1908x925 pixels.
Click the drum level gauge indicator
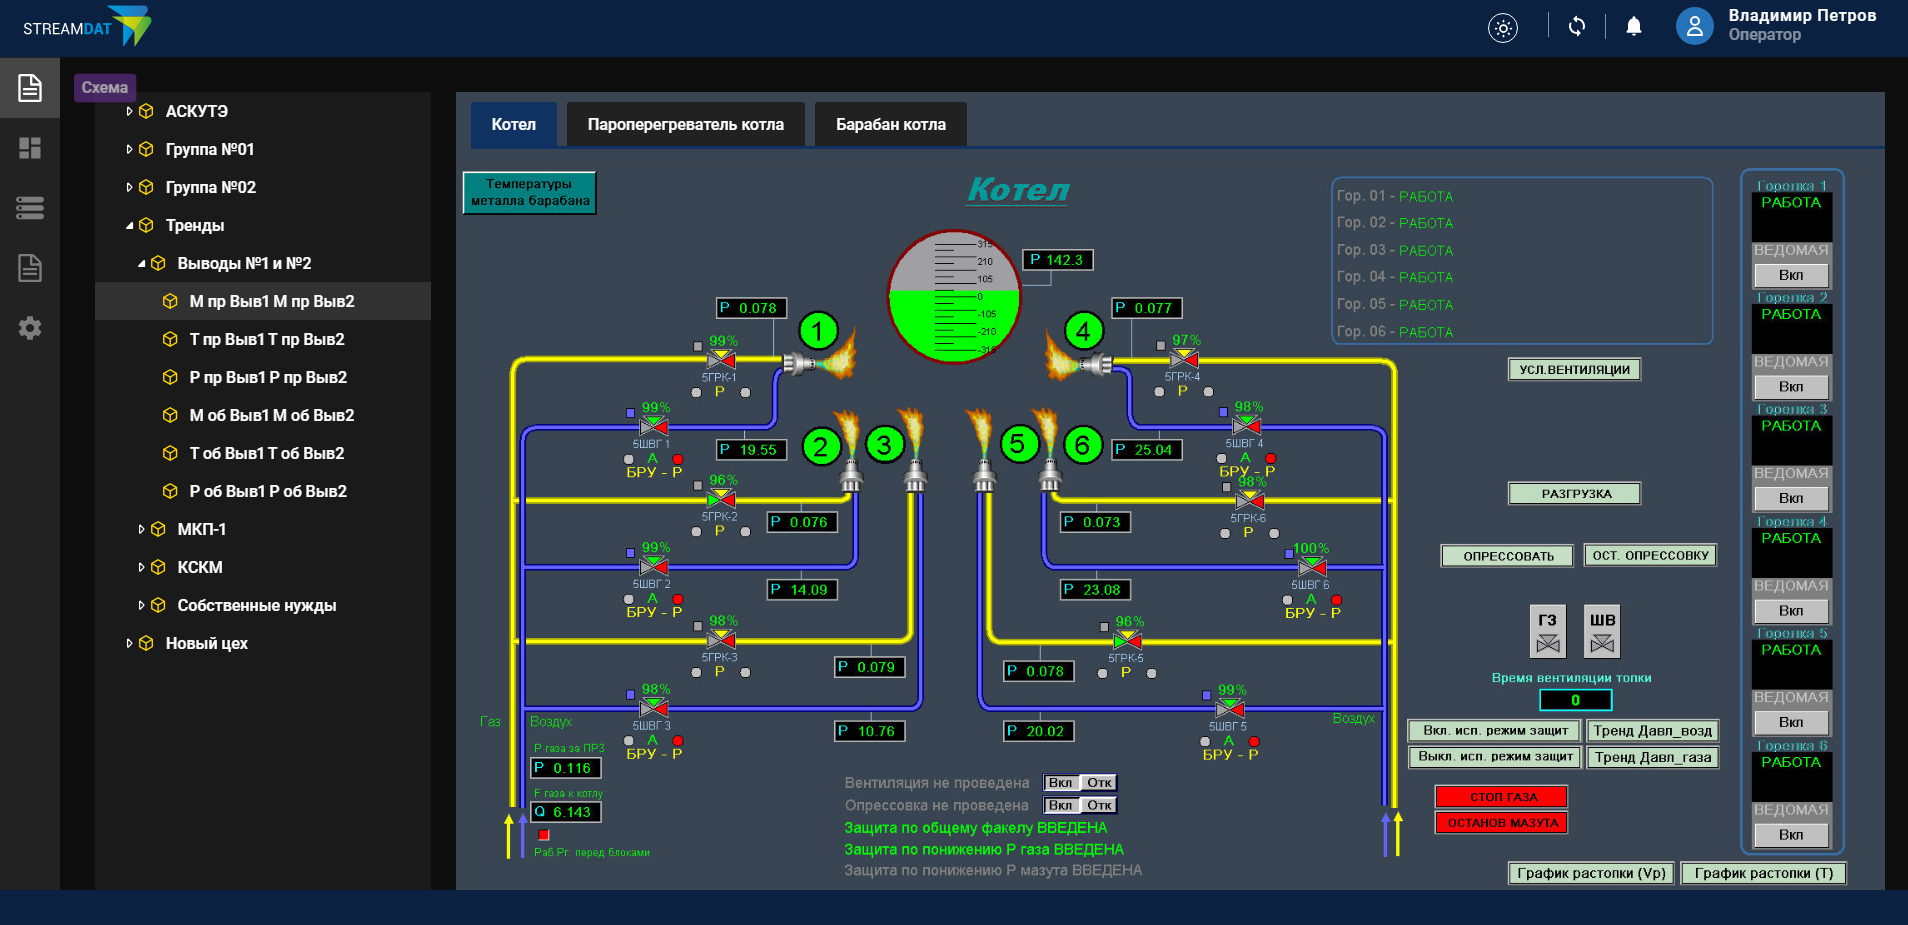coord(953,295)
